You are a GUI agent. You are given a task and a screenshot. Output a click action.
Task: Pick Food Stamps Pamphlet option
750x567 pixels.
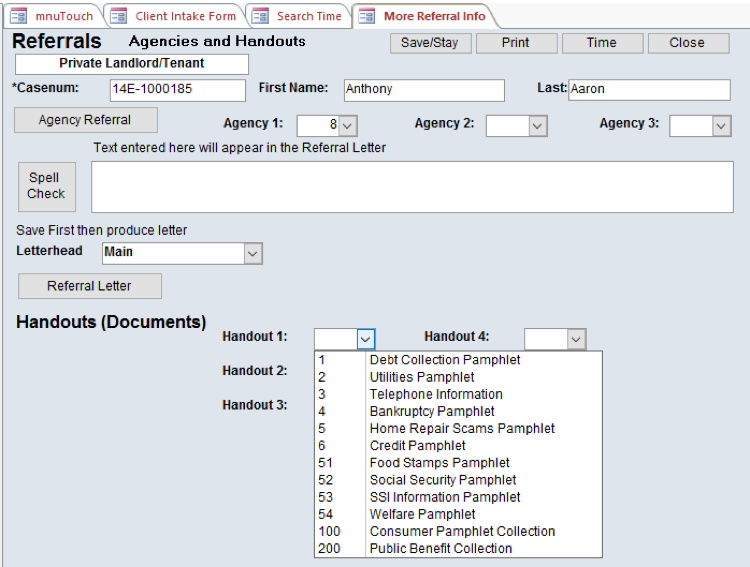439,463
